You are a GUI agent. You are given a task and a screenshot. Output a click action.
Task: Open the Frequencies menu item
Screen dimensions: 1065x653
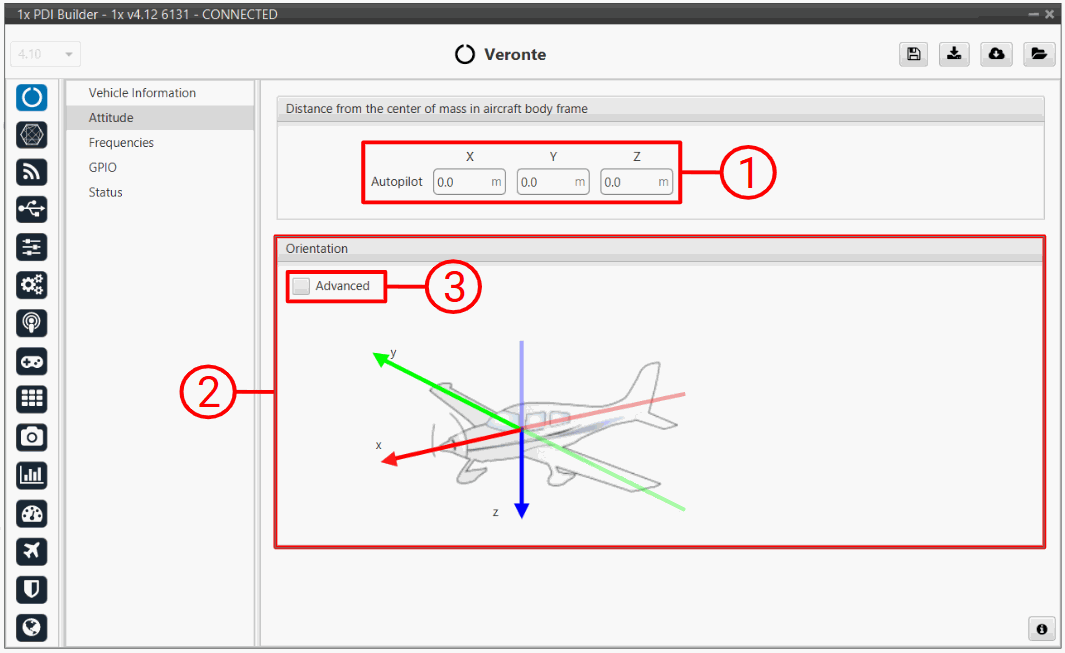point(121,143)
